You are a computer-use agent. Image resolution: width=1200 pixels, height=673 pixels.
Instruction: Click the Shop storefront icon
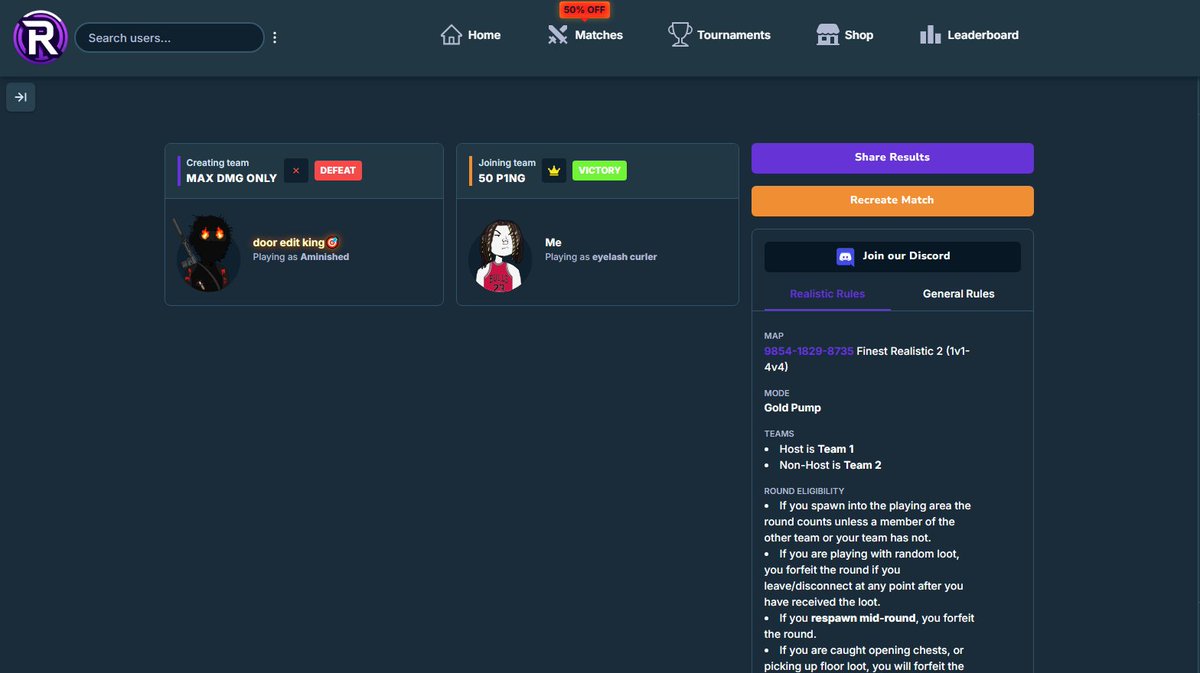click(x=827, y=35)
